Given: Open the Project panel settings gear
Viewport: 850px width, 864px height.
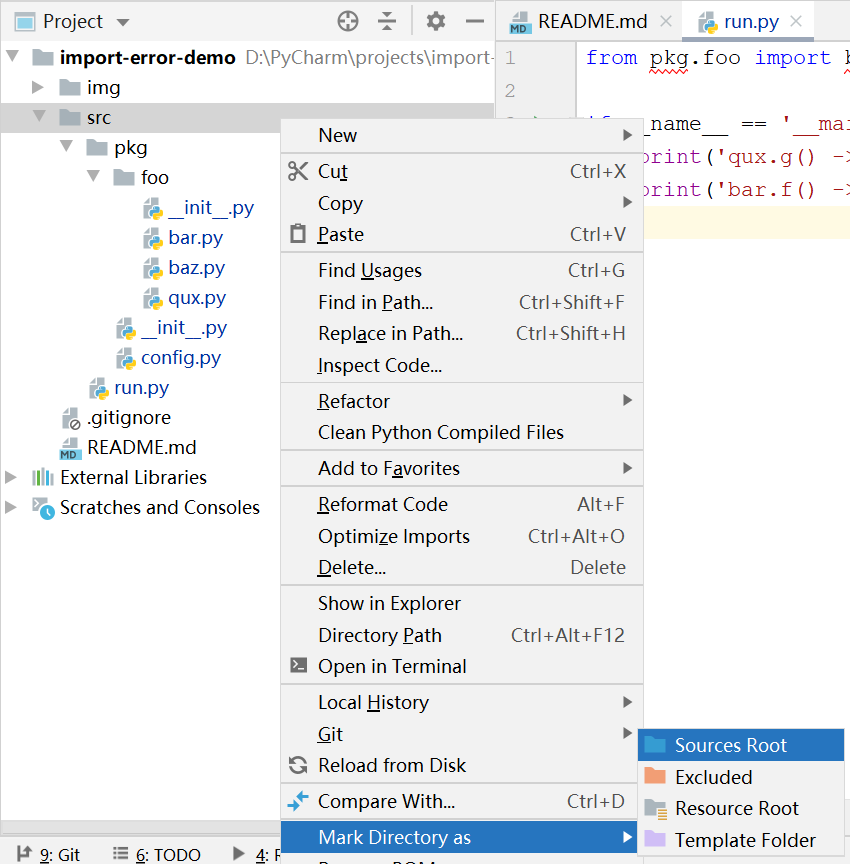Looking at the screenshot, I should pos(436,21).
